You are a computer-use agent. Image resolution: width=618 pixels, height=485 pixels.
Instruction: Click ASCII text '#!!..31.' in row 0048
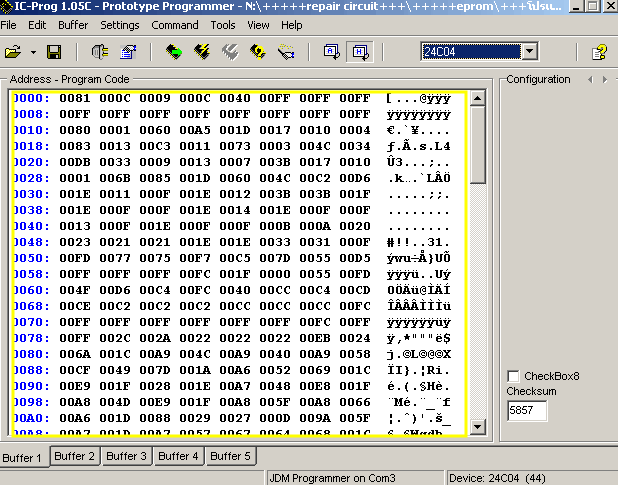418,242
